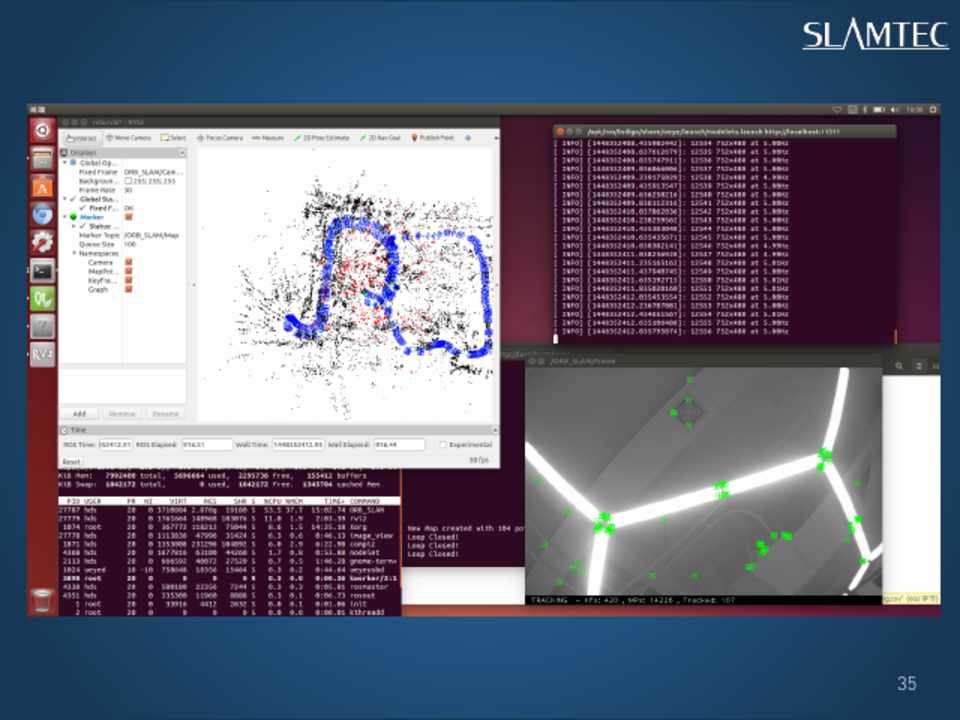Click the Publish Point tool
Viewport: 960px width, 720px height.
(435, 137)
